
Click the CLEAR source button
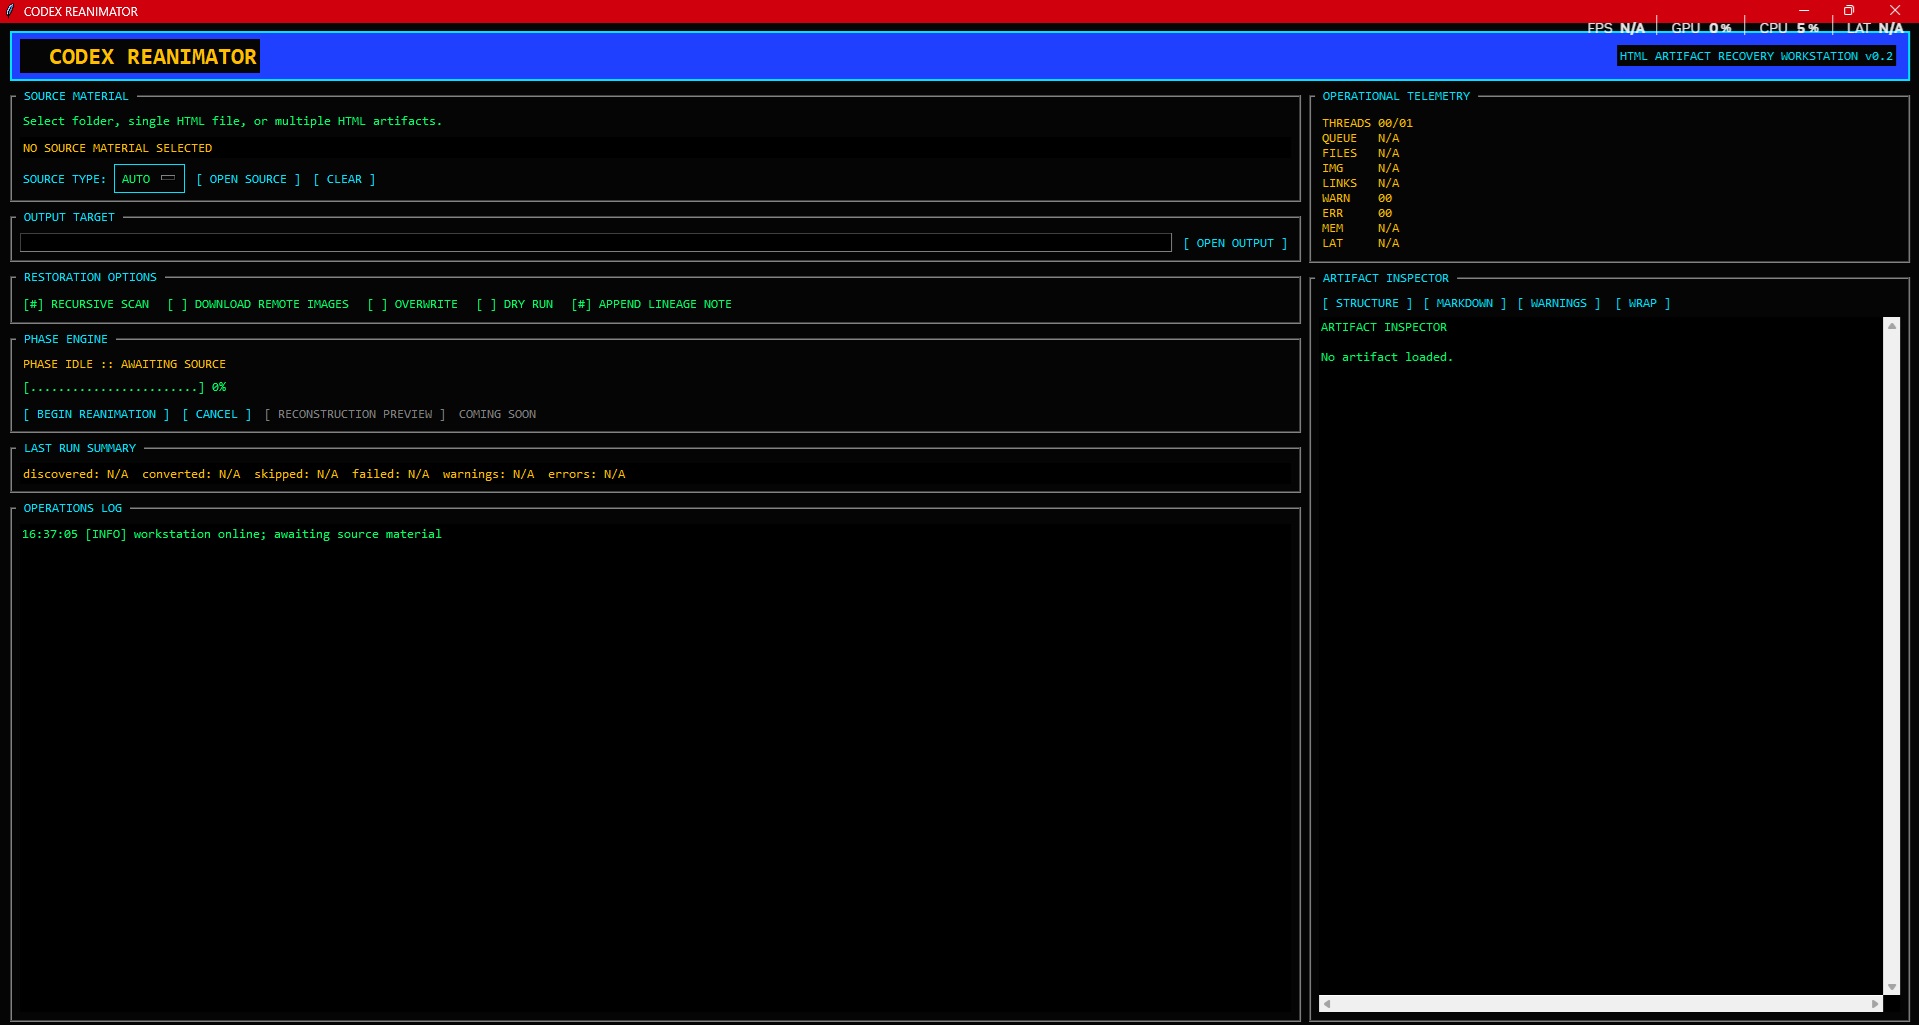pyautogui.click(x=344, y=179)
